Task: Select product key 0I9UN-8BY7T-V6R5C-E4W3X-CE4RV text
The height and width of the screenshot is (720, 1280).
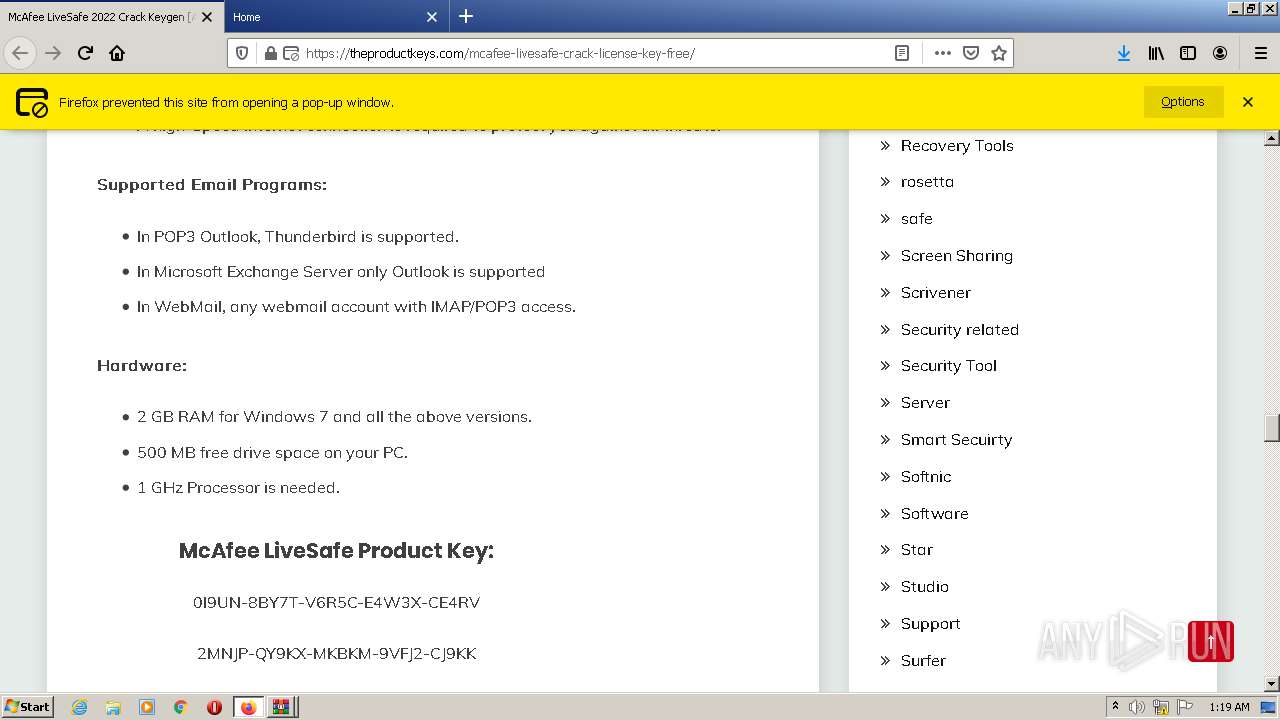Action: pos(336,602)
